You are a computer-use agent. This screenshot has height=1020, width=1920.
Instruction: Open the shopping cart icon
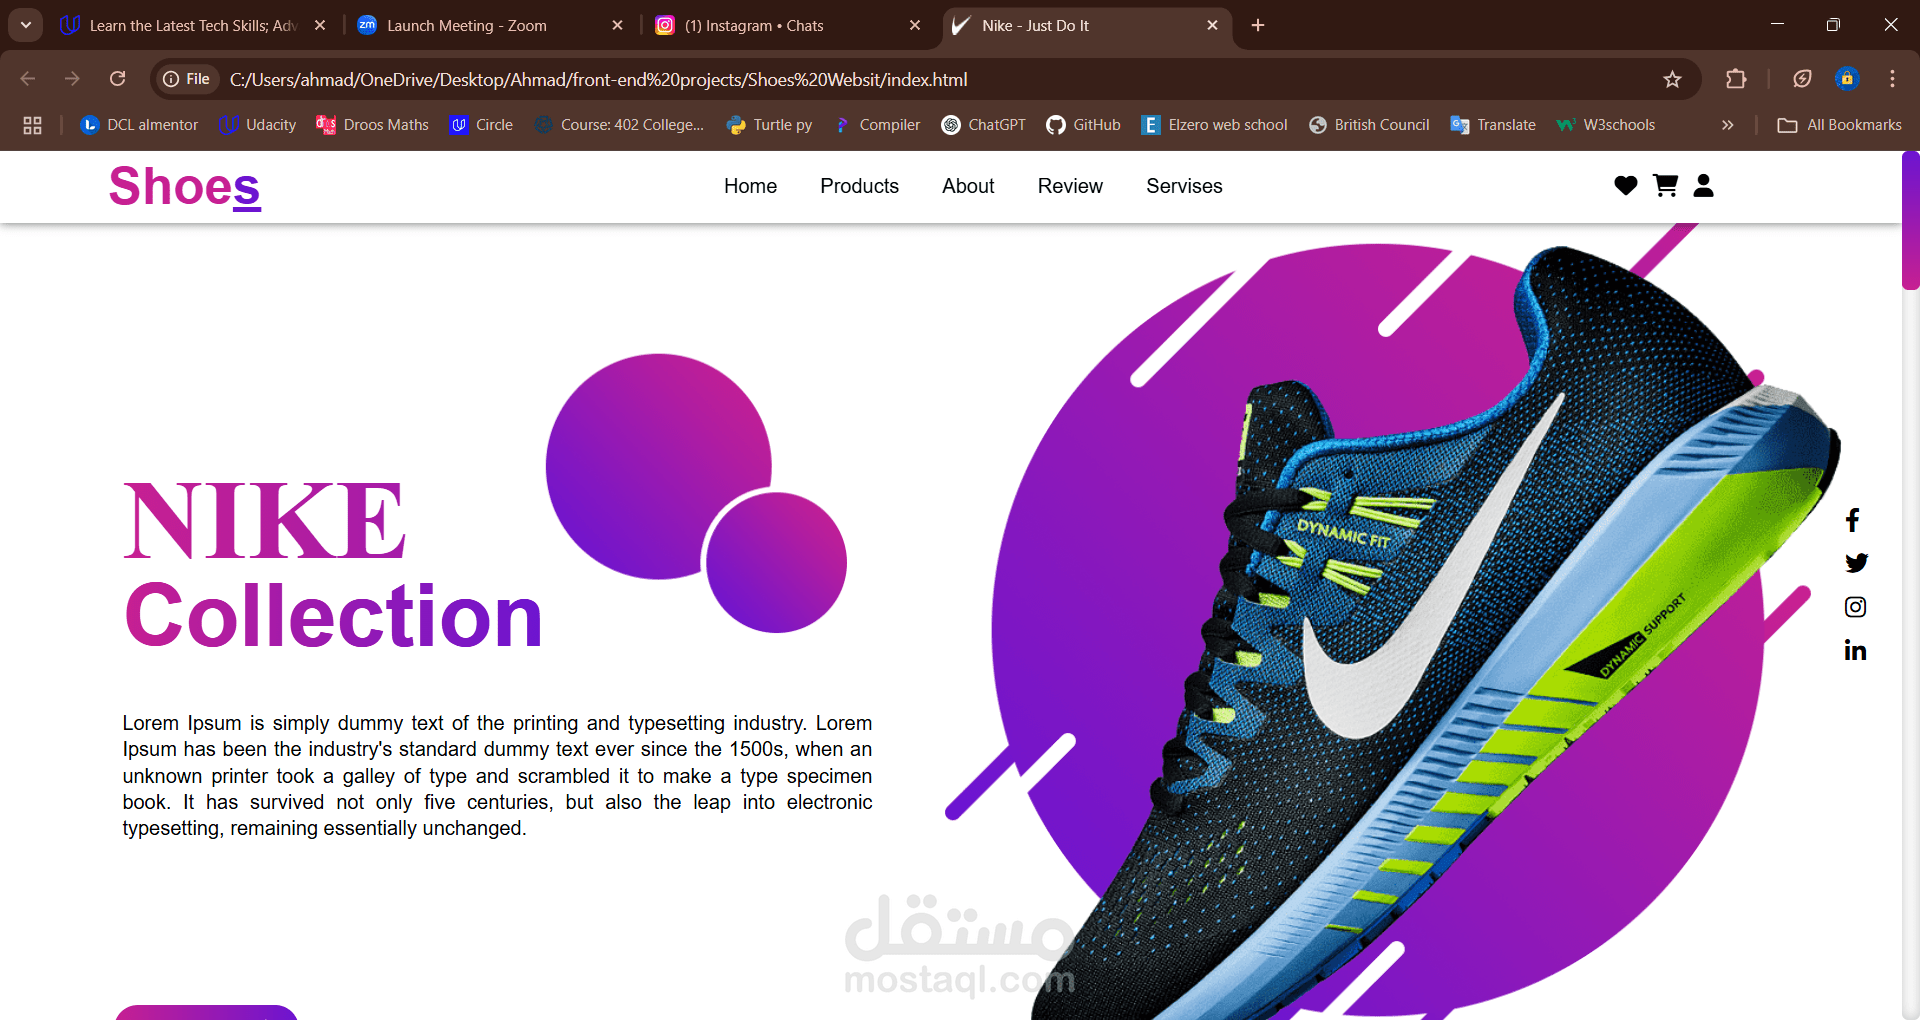click(x=1665, y=185)
